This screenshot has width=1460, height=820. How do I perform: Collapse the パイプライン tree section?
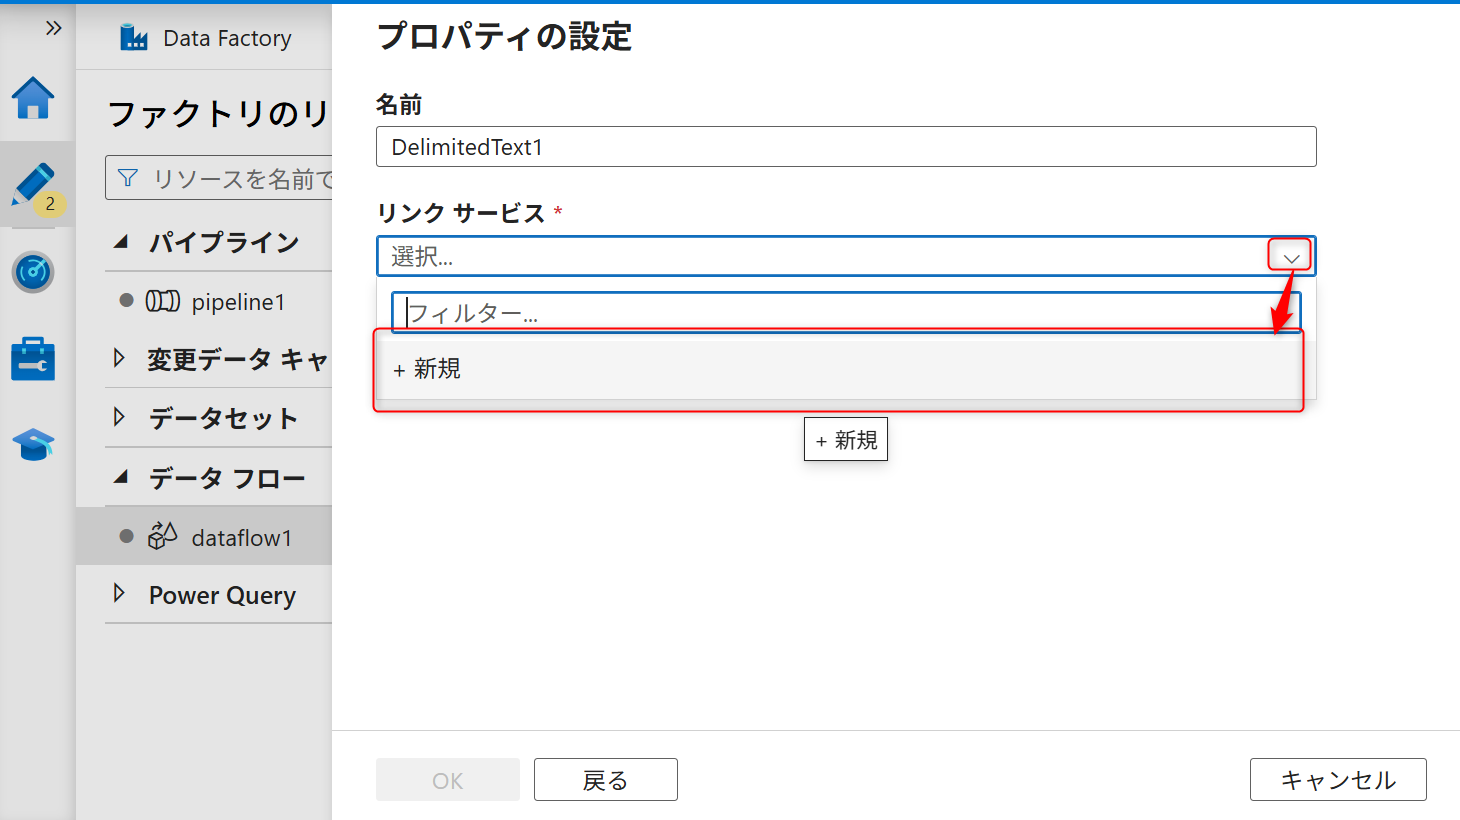(121, 242)
